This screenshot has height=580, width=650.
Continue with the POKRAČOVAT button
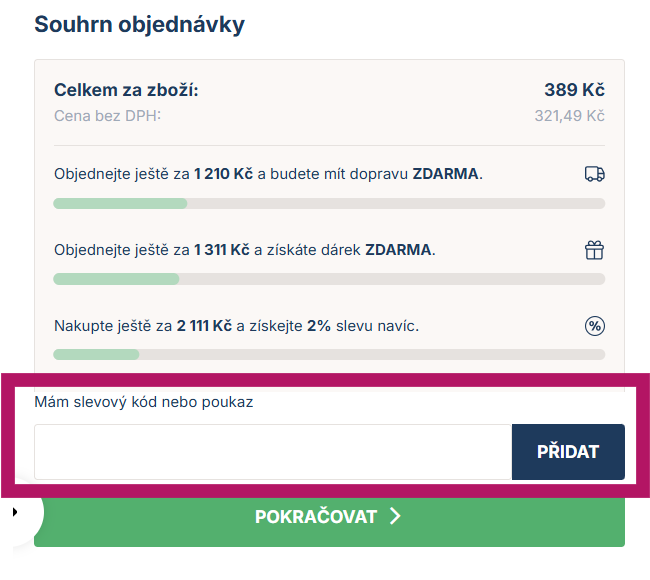click(329, 517)
